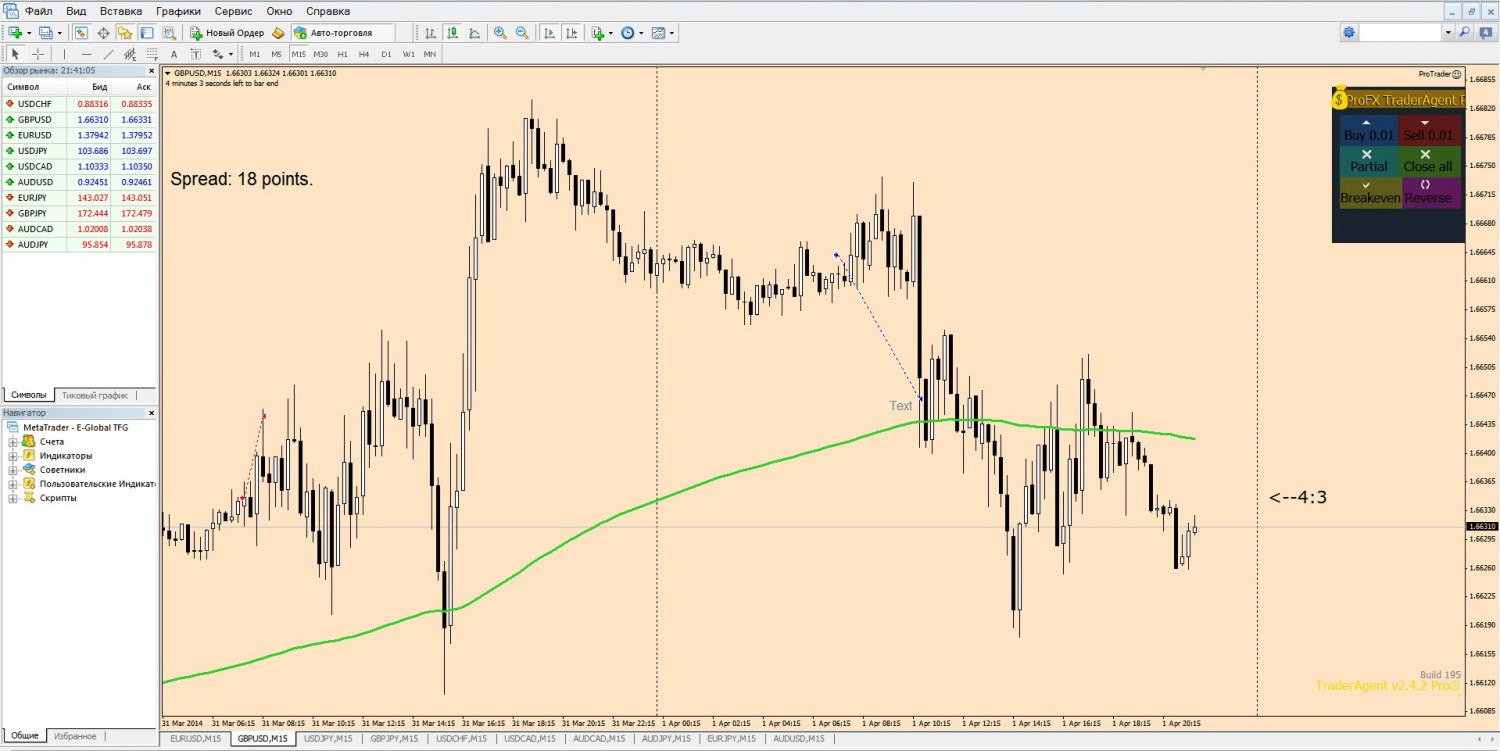The image size is (1500, 751).
Task: Open MetaEditor yellow book icon
Action: tap(279, 33)
